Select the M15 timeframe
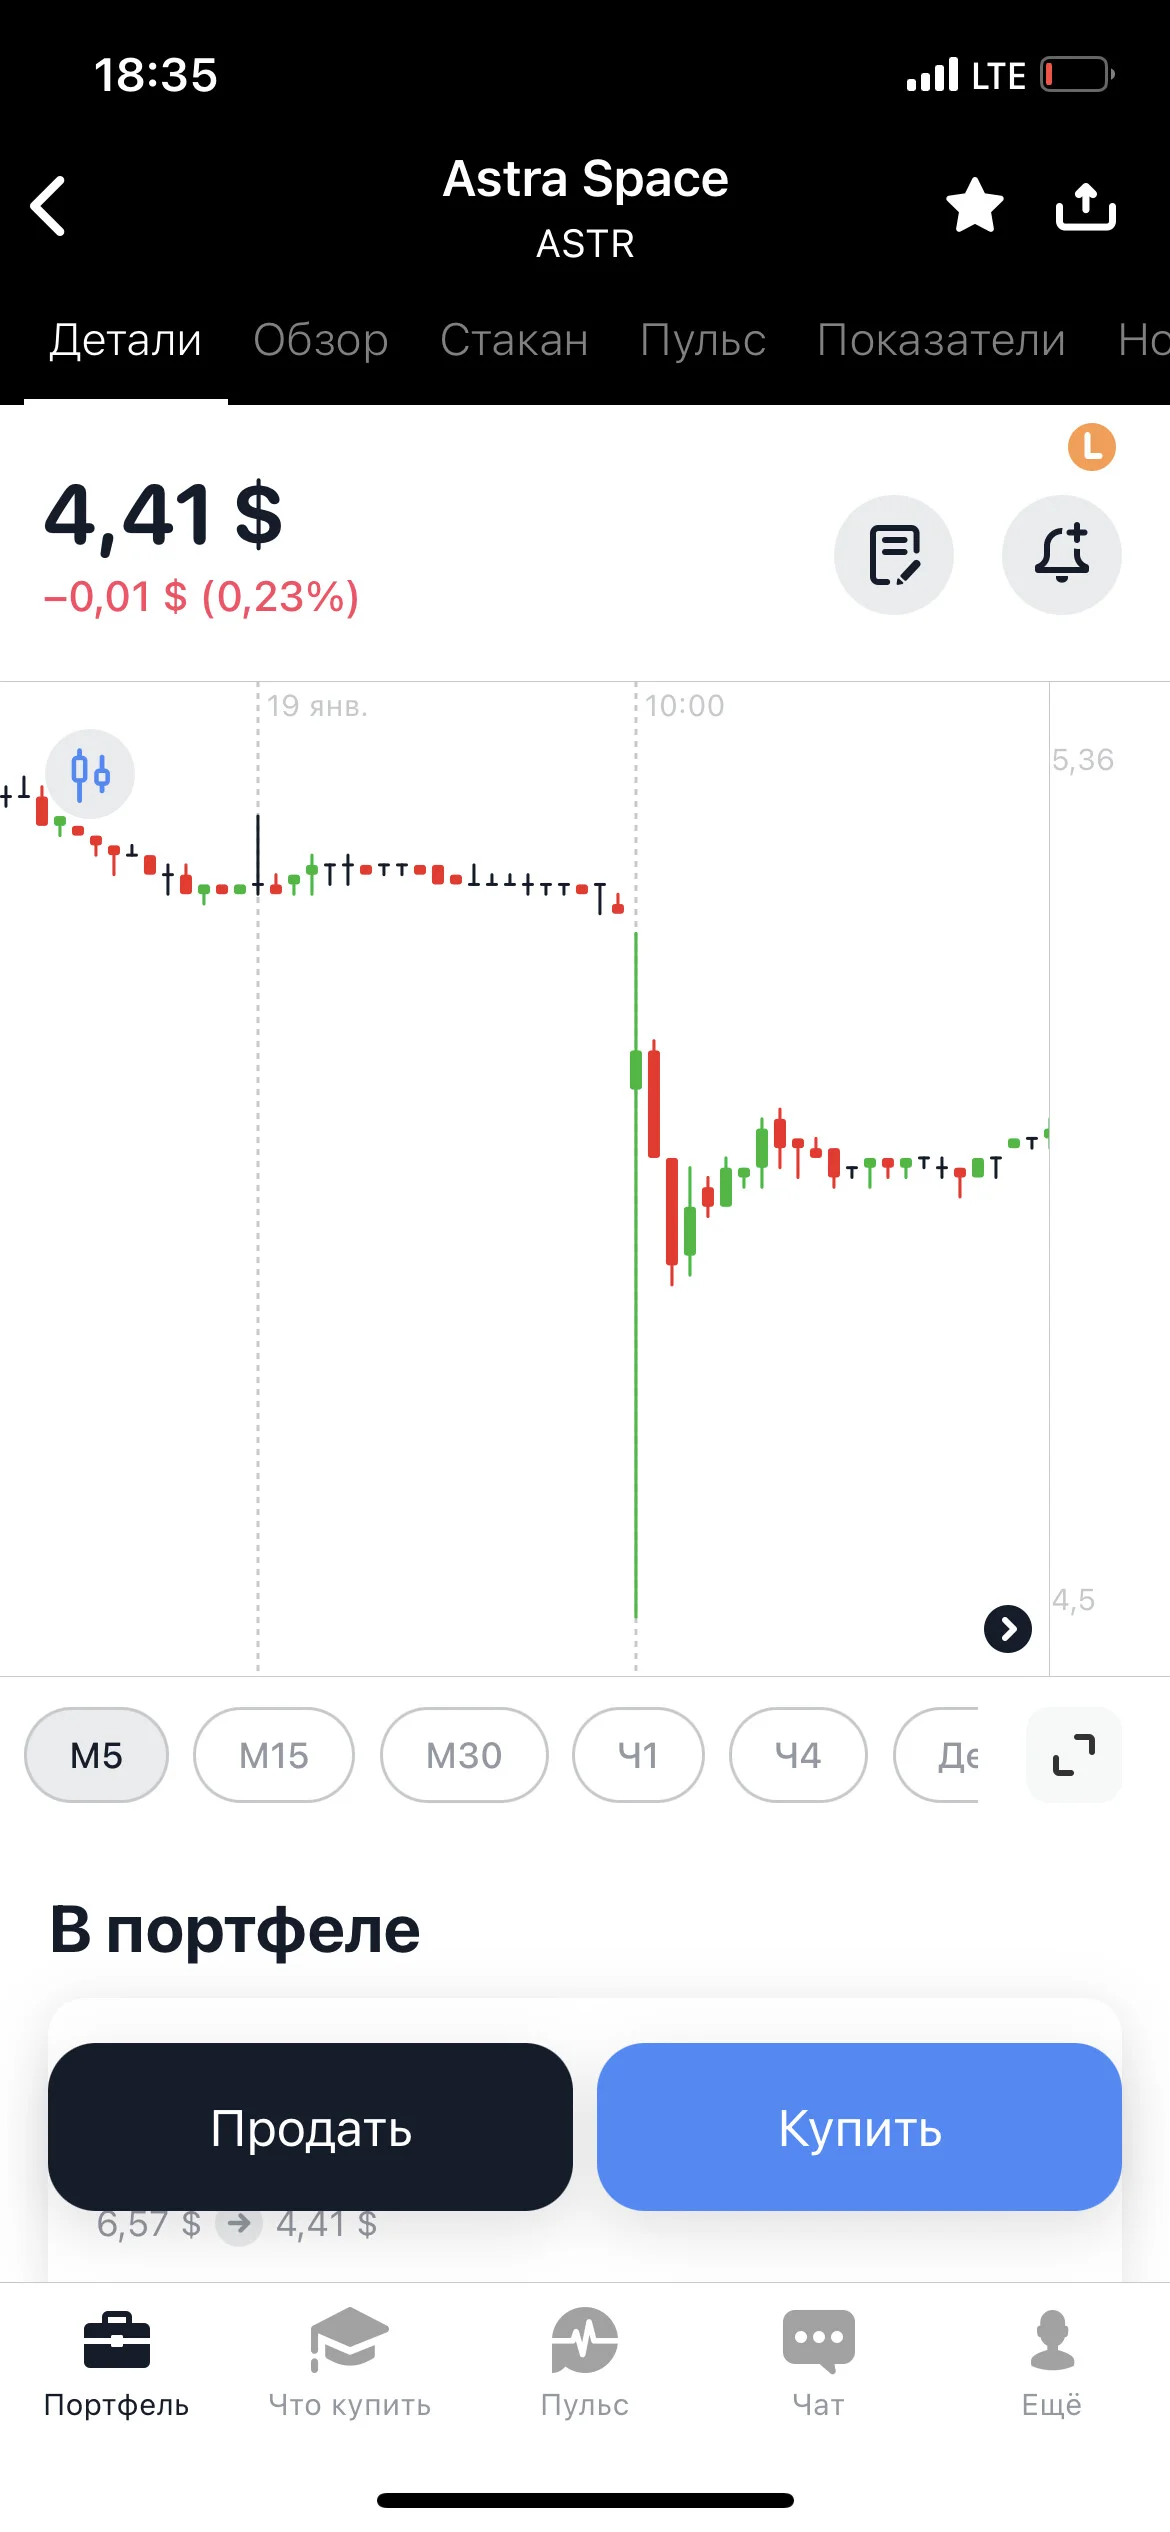 click(x=274, y=1755)
